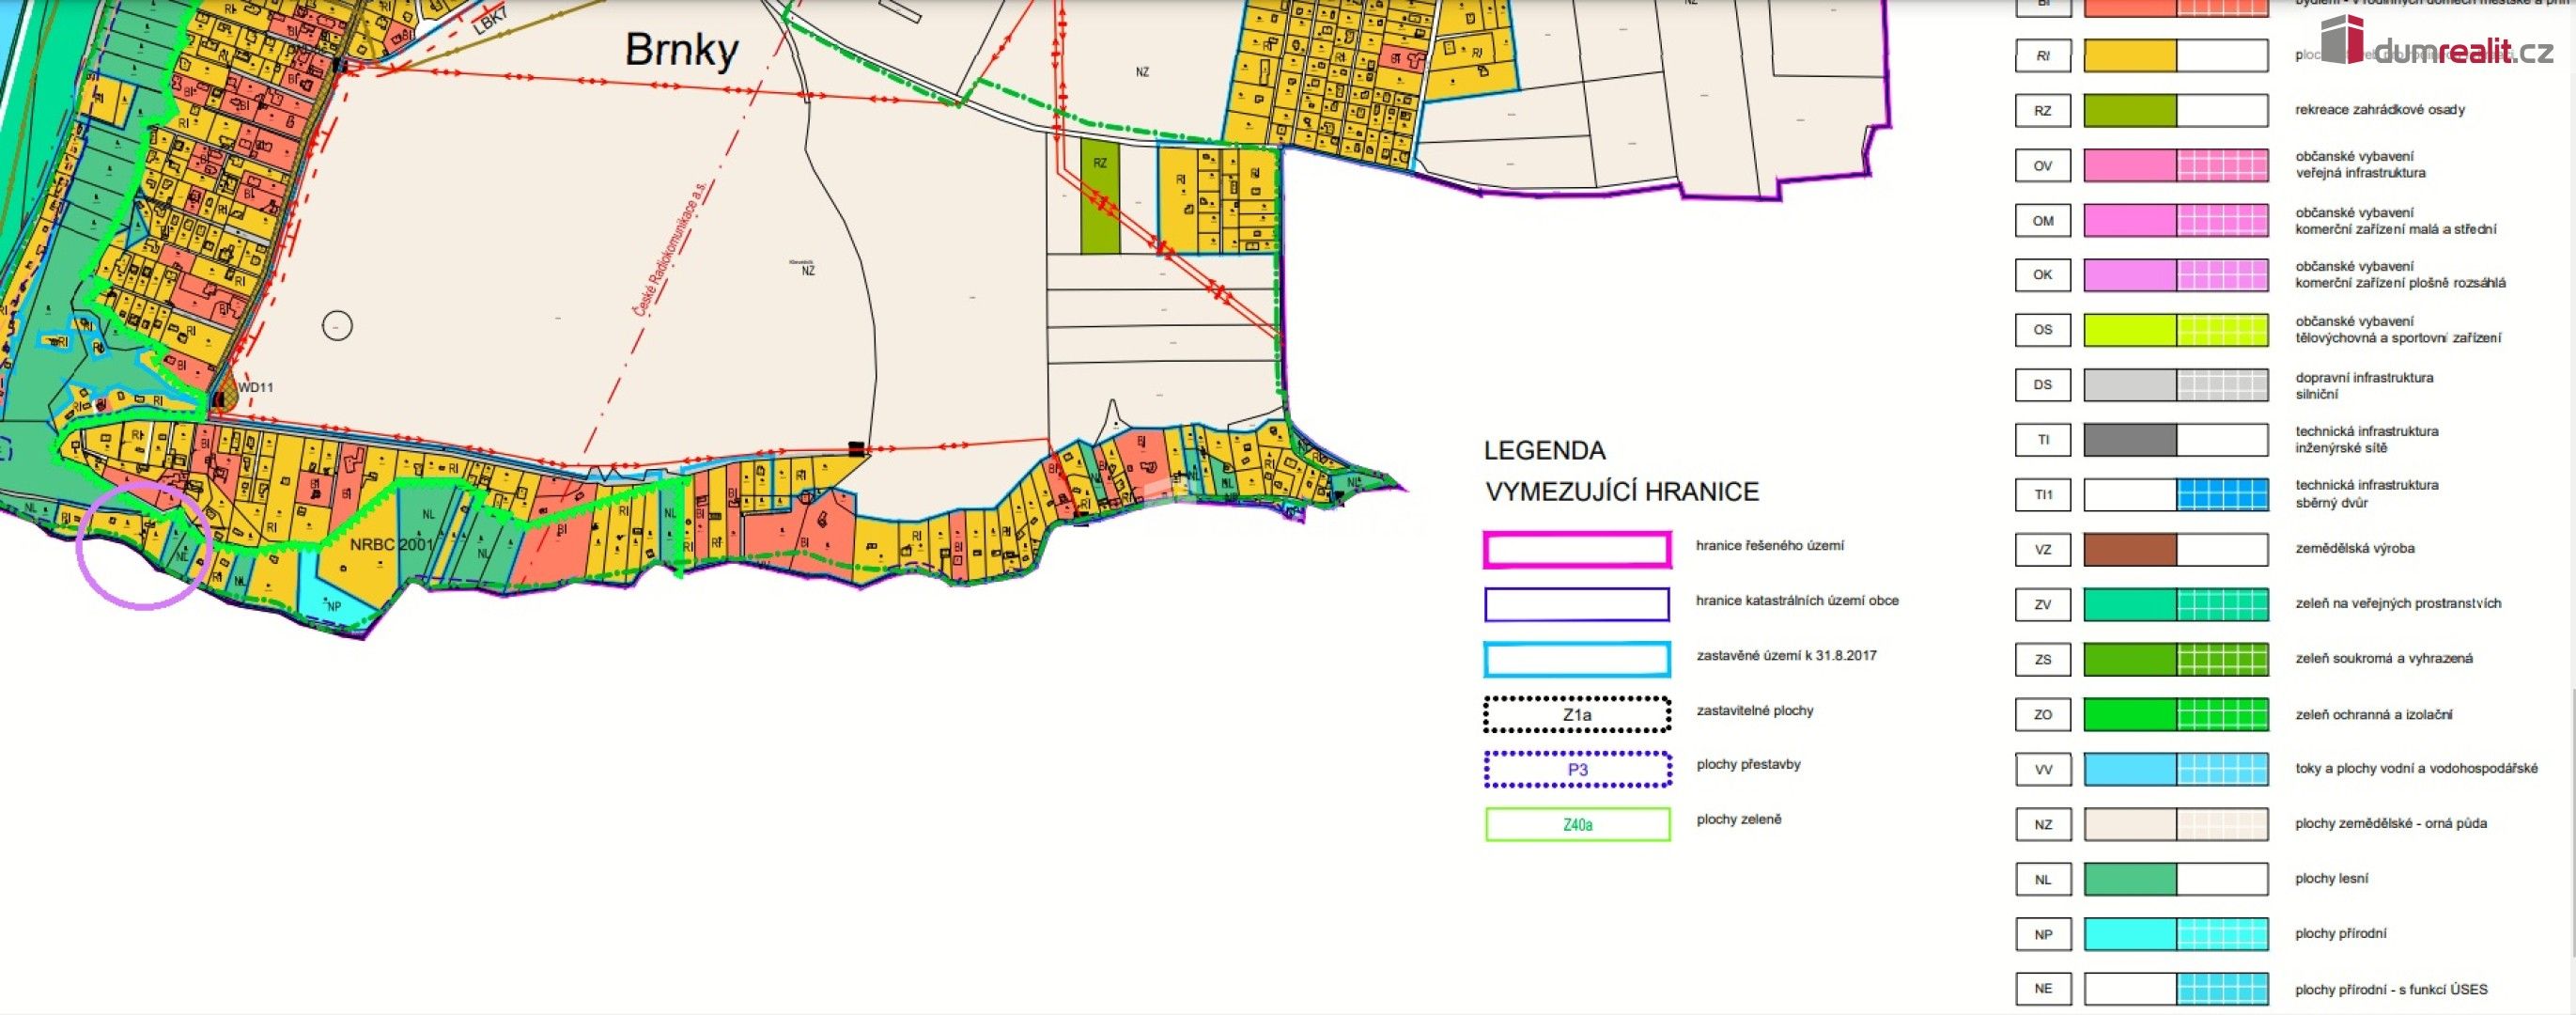
Task: Click the magenta 'hranice řešeného území' box
Action: click(x=1577, y=550)
